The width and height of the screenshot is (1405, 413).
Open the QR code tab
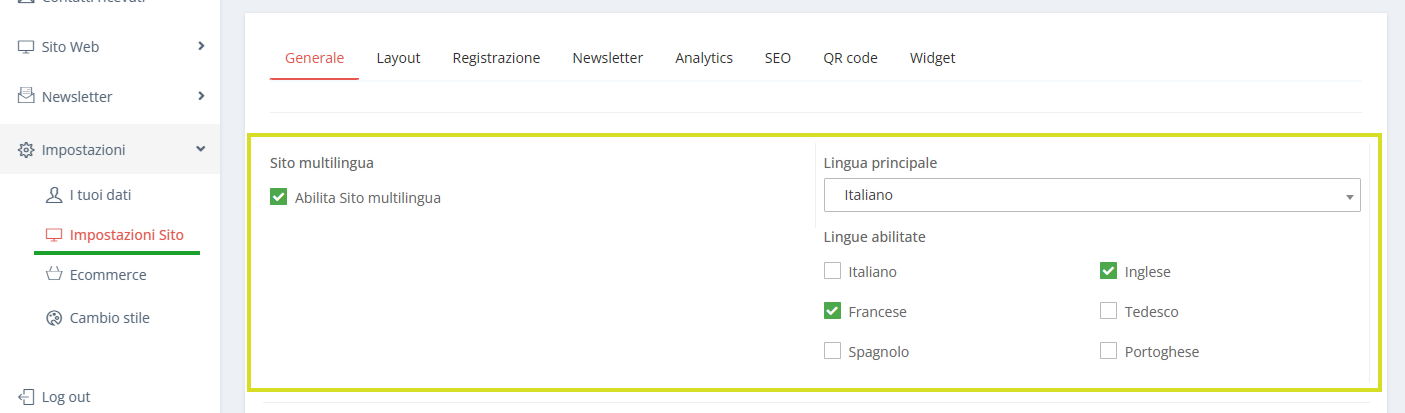coord(850,58)
